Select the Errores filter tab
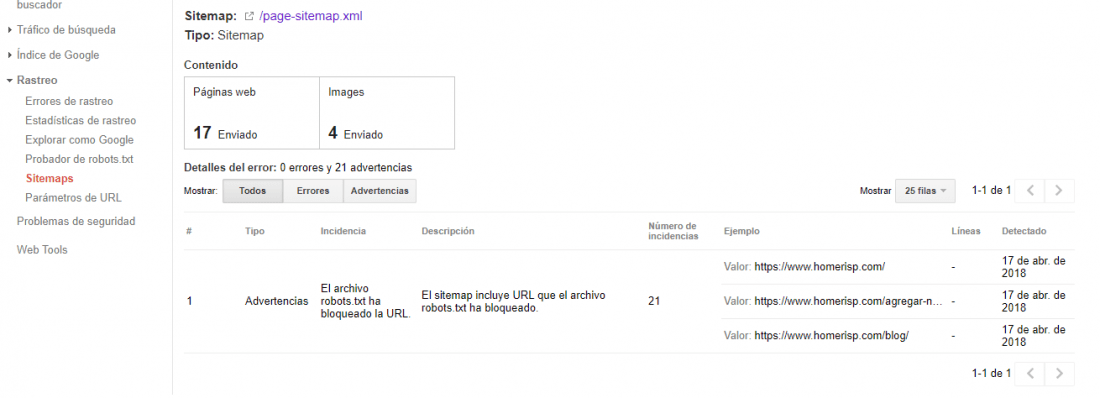The height and width of the screenshot is (398, 1100). 313,191
